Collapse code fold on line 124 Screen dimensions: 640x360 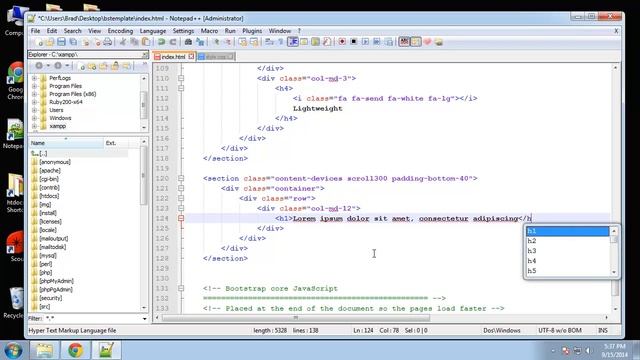[181, 218]
